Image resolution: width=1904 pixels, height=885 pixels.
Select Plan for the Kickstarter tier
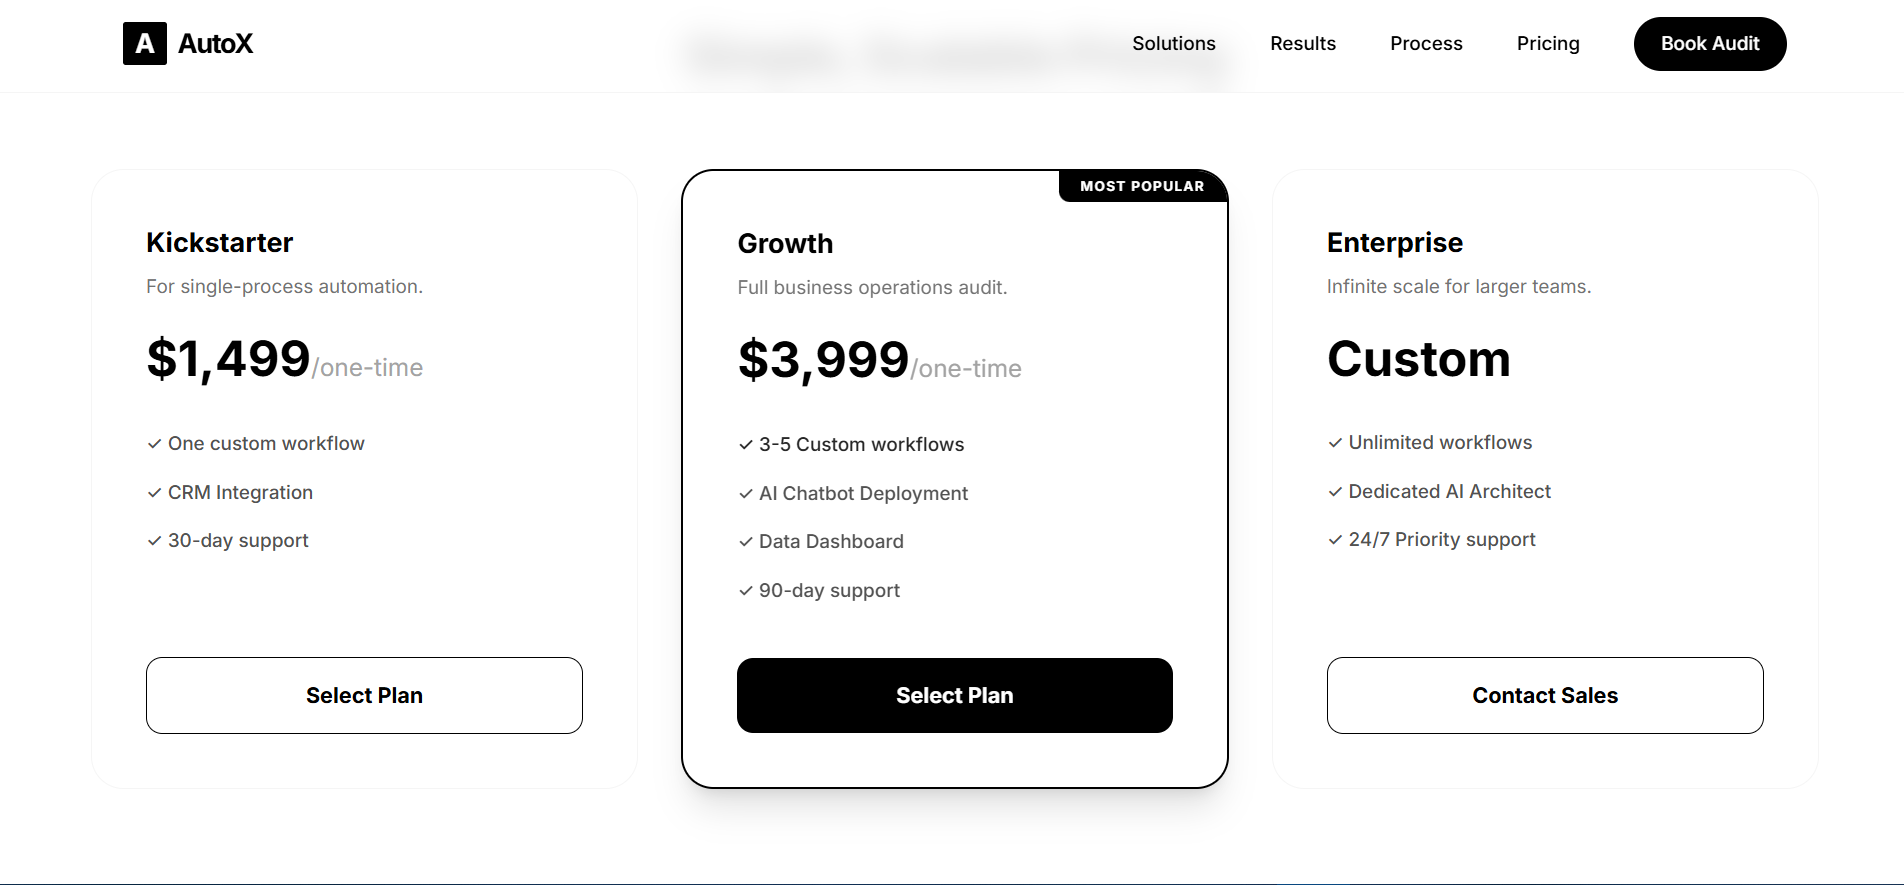tap(364, 695)
